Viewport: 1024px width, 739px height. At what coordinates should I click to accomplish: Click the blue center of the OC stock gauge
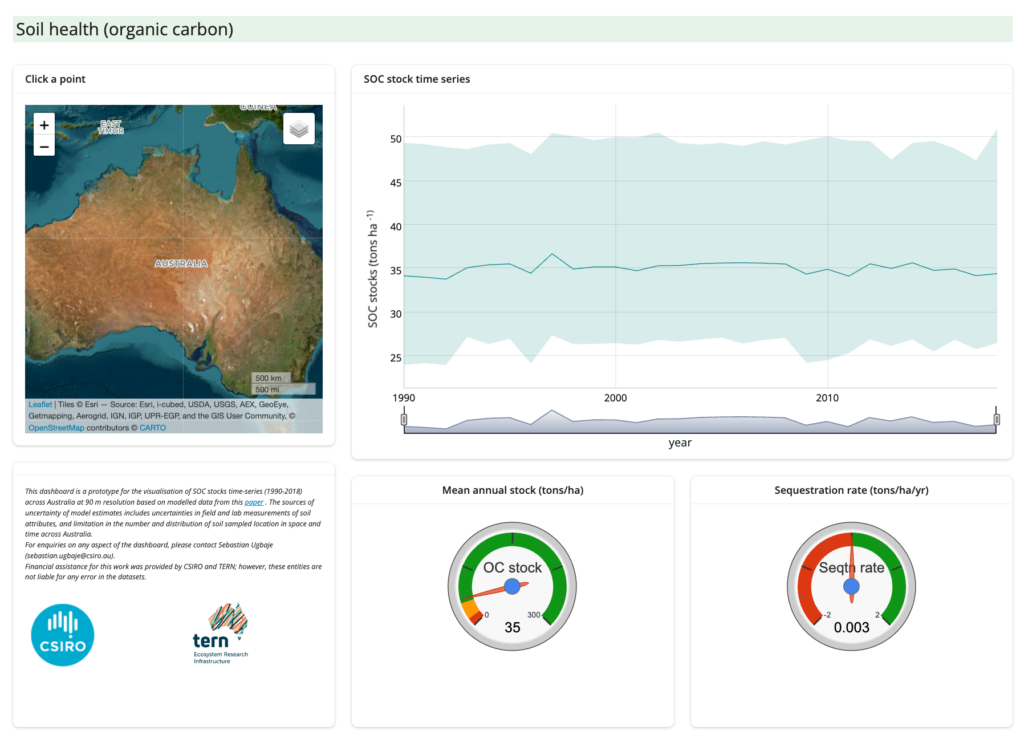(513, 586)
